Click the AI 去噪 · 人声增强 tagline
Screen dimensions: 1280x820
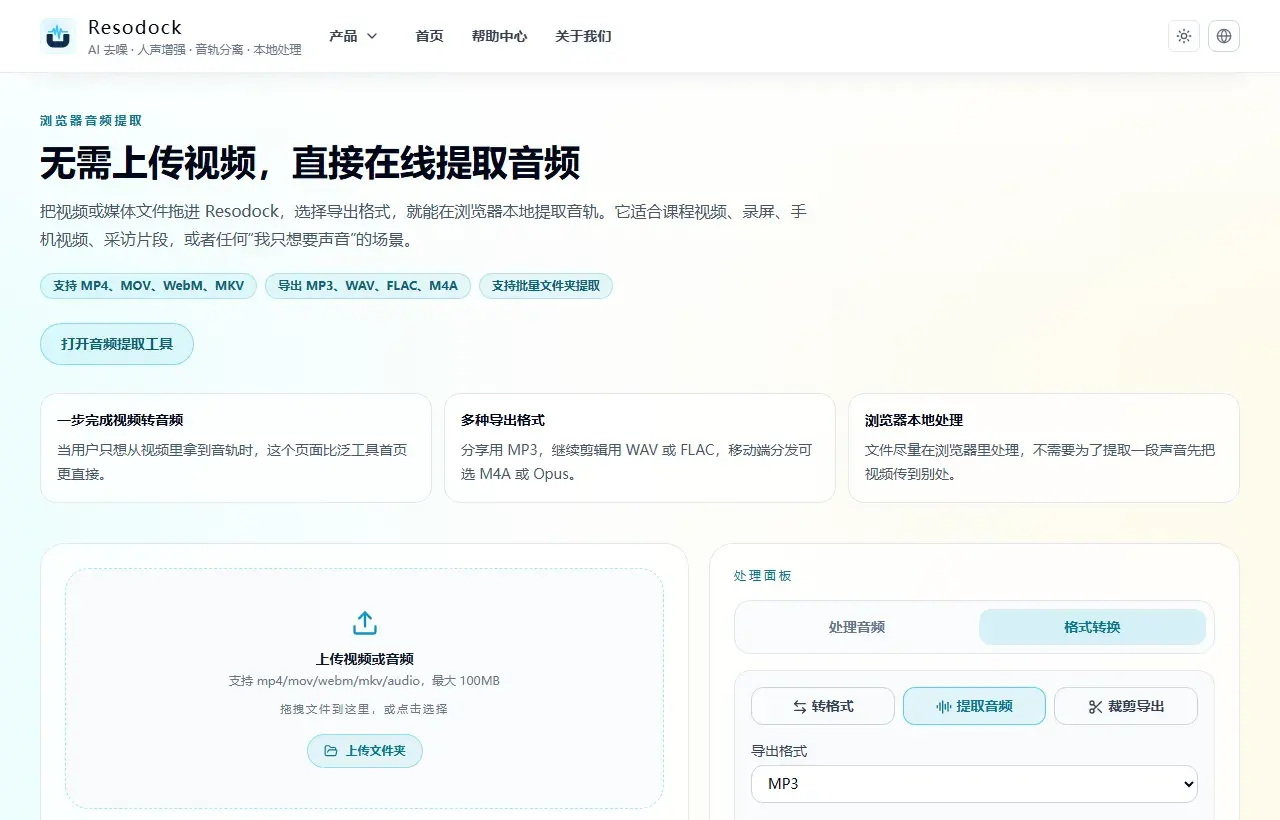point(195,50)
